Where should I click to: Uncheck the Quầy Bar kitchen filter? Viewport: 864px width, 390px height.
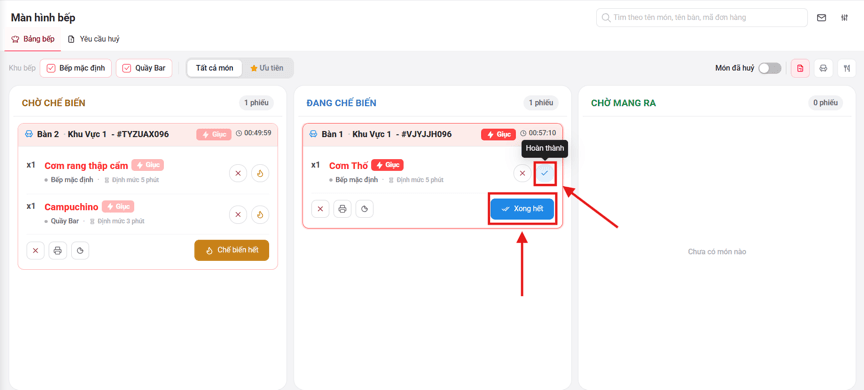(144, 68)
